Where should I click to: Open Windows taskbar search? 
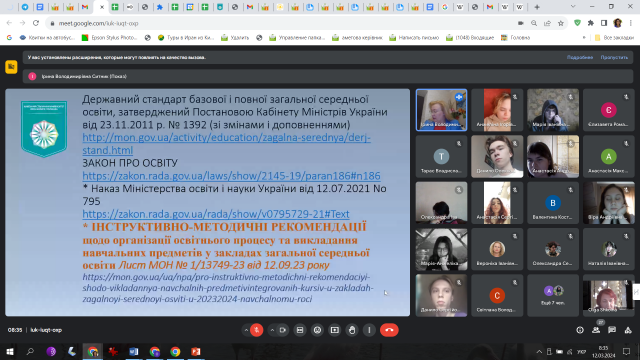(x=30, y=351)
